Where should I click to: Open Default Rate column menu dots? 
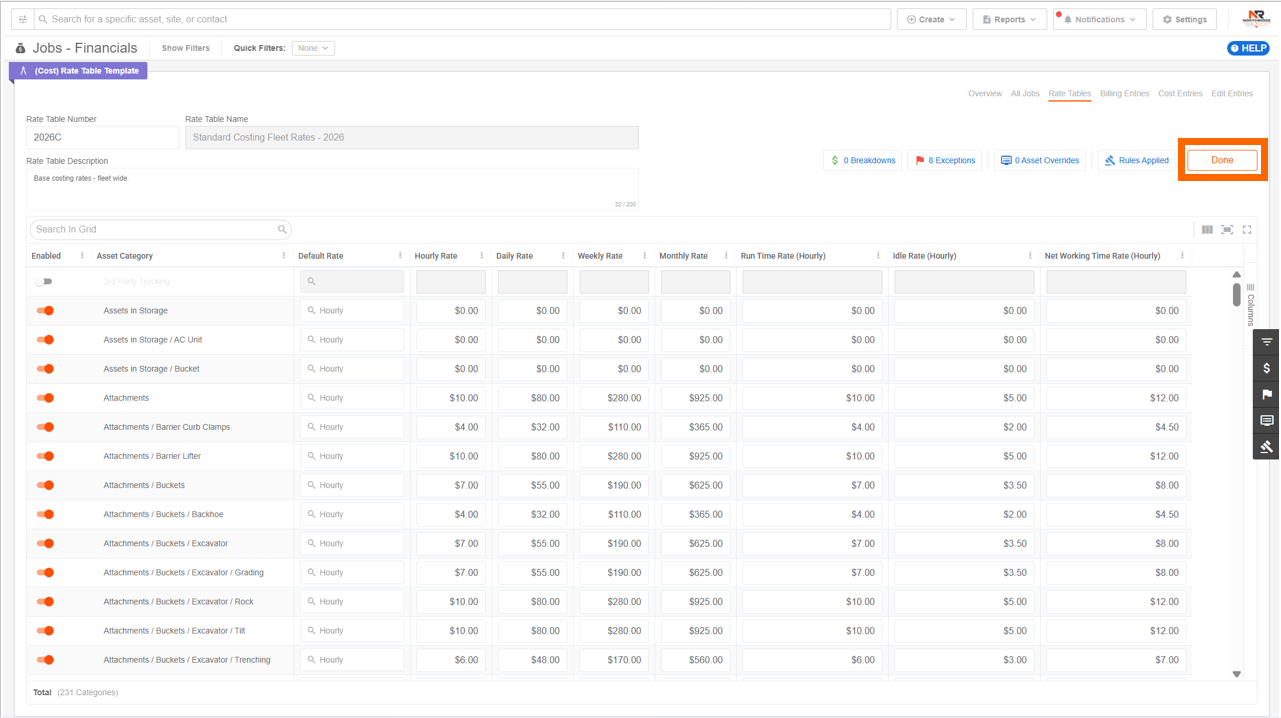point(400,256)
